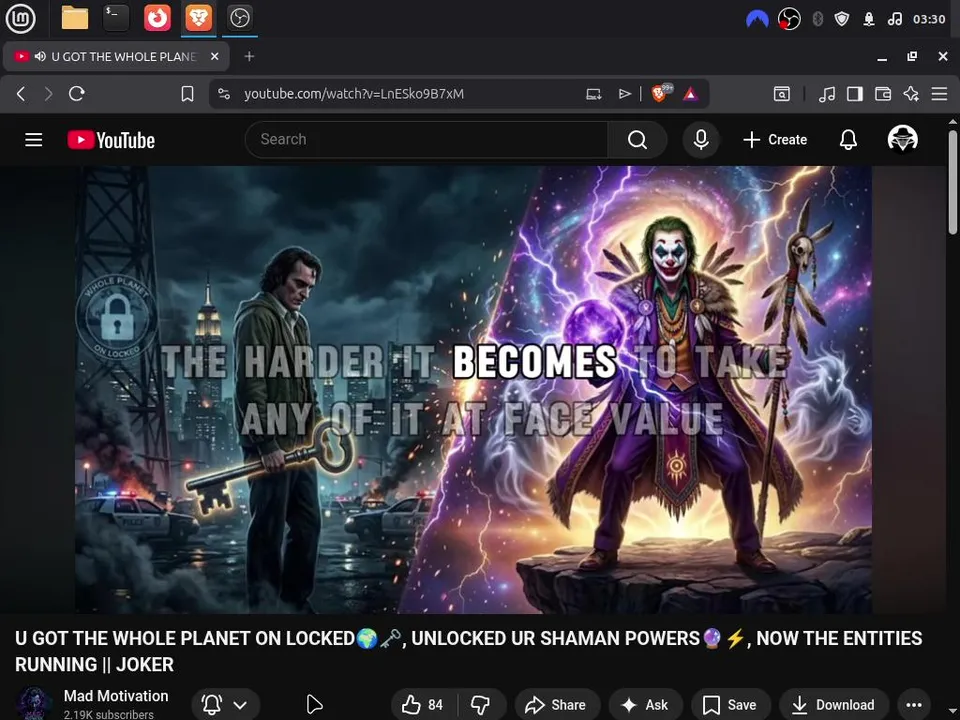The width and height of the screenshot is (960, 720).
Task: Open the Brave playlist music icon
Action: pos(827,94)
